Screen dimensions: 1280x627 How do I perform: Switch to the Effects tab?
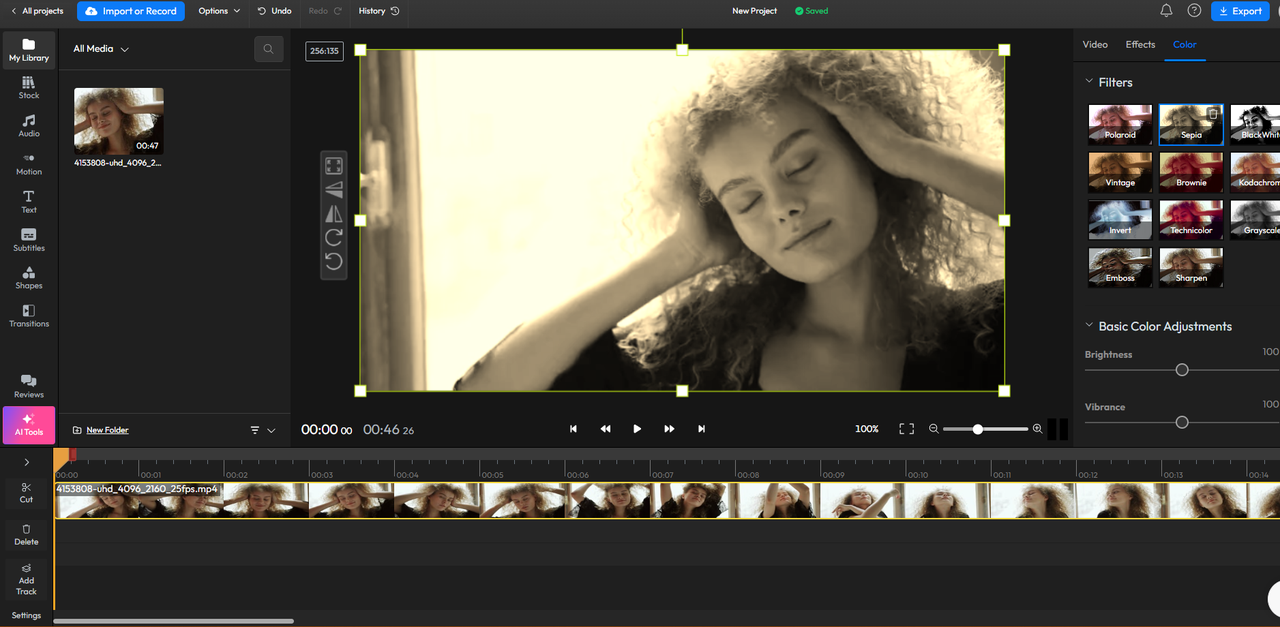pyautogui.click(x=1140, y=45)
